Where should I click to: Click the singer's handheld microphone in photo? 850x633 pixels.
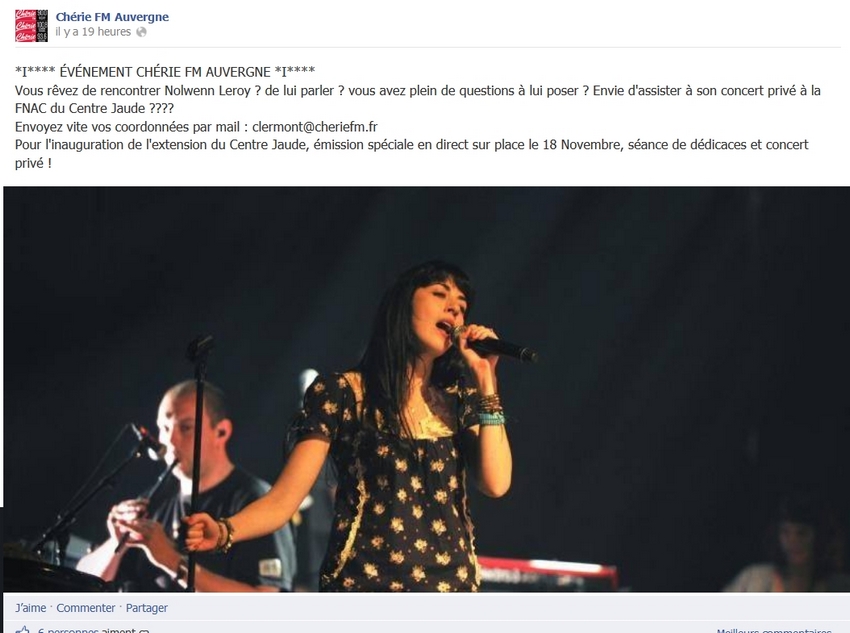(494, 345)
